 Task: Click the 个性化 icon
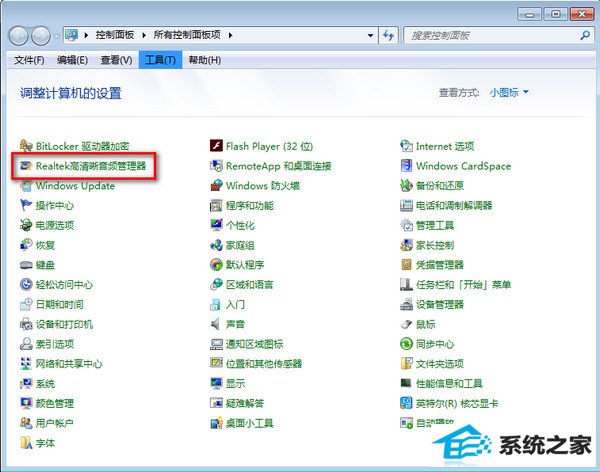pyautogui.click(x=216, y=225)
